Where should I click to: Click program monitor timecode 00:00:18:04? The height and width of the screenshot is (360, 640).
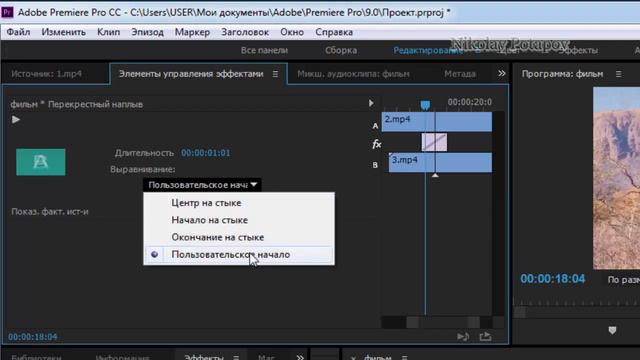552,279
